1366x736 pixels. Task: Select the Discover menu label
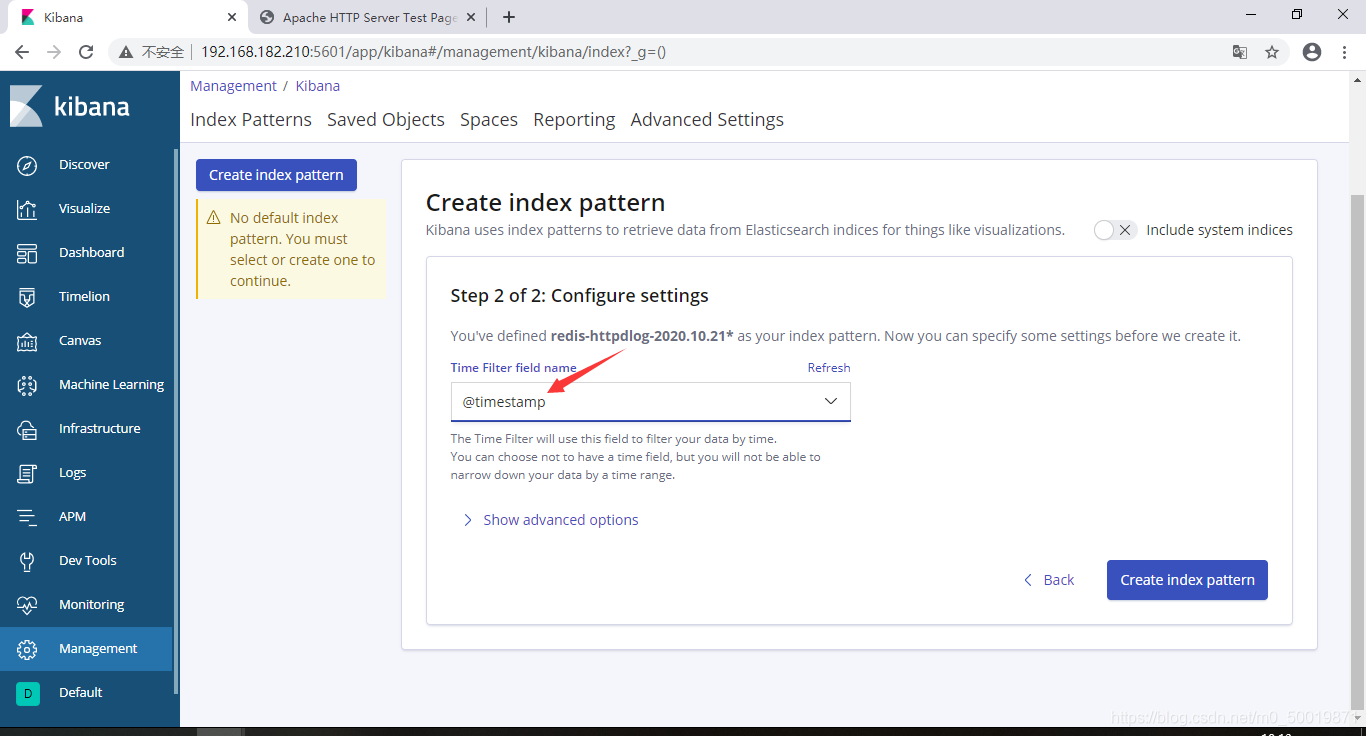click(x=84, y=165)
